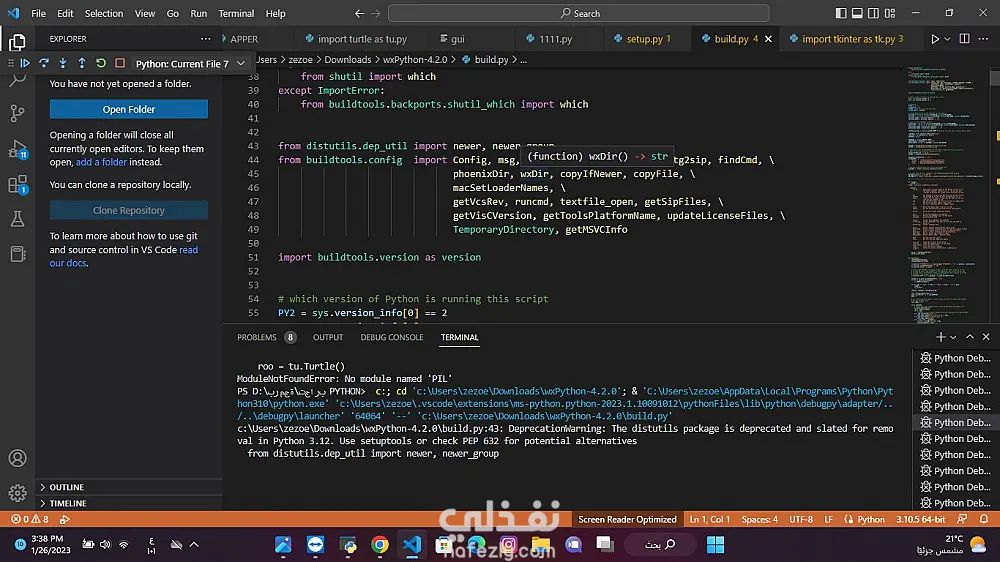This screenshot has height=562, width=1000.
Task: Open the Explorer view in activity bar
Action: (17, 42)
